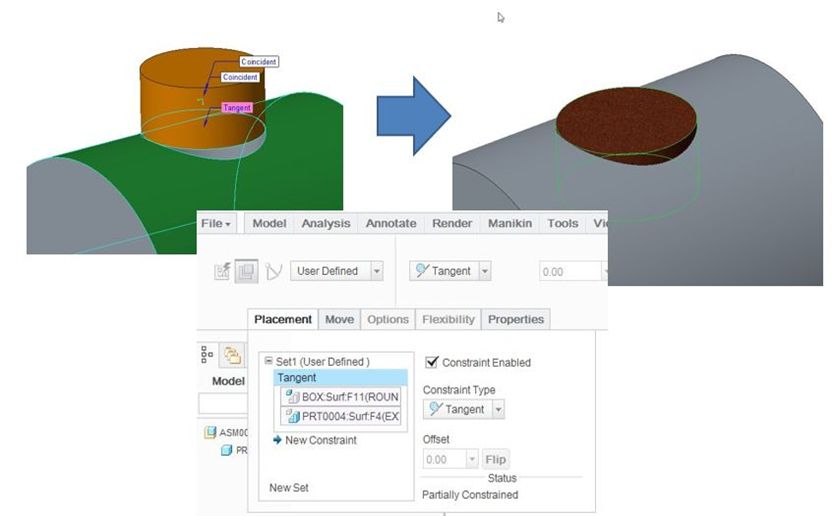Screen dimensions: 835x516
Task: Click the Flip button
Action: [495, 460]
